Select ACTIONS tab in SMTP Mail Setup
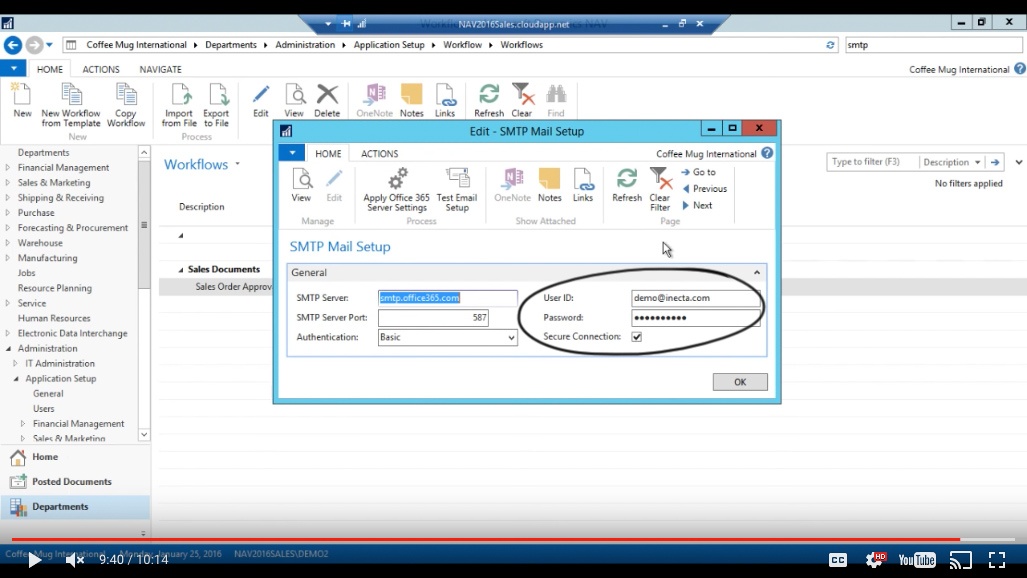Viewport: 1027px width, 578px height. click(379, 153)
